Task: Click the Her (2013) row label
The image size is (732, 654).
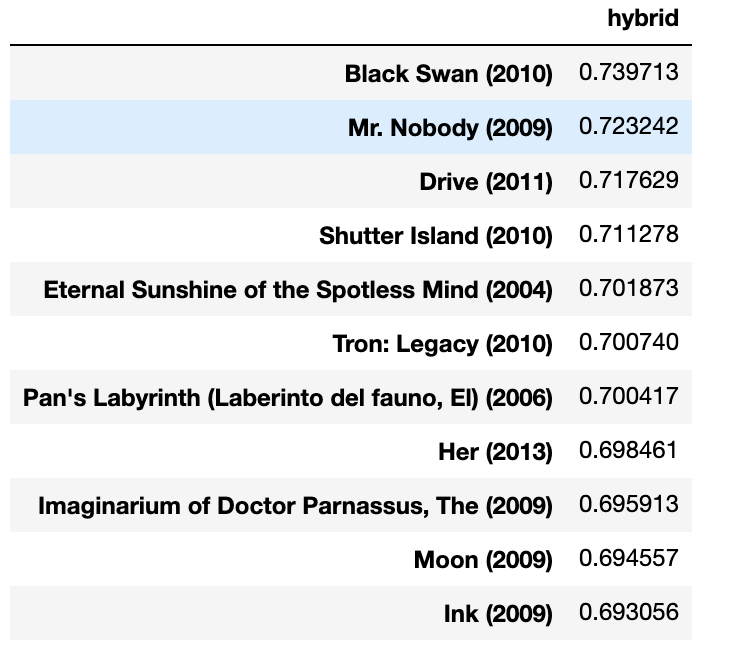Action: pos(495,451)
